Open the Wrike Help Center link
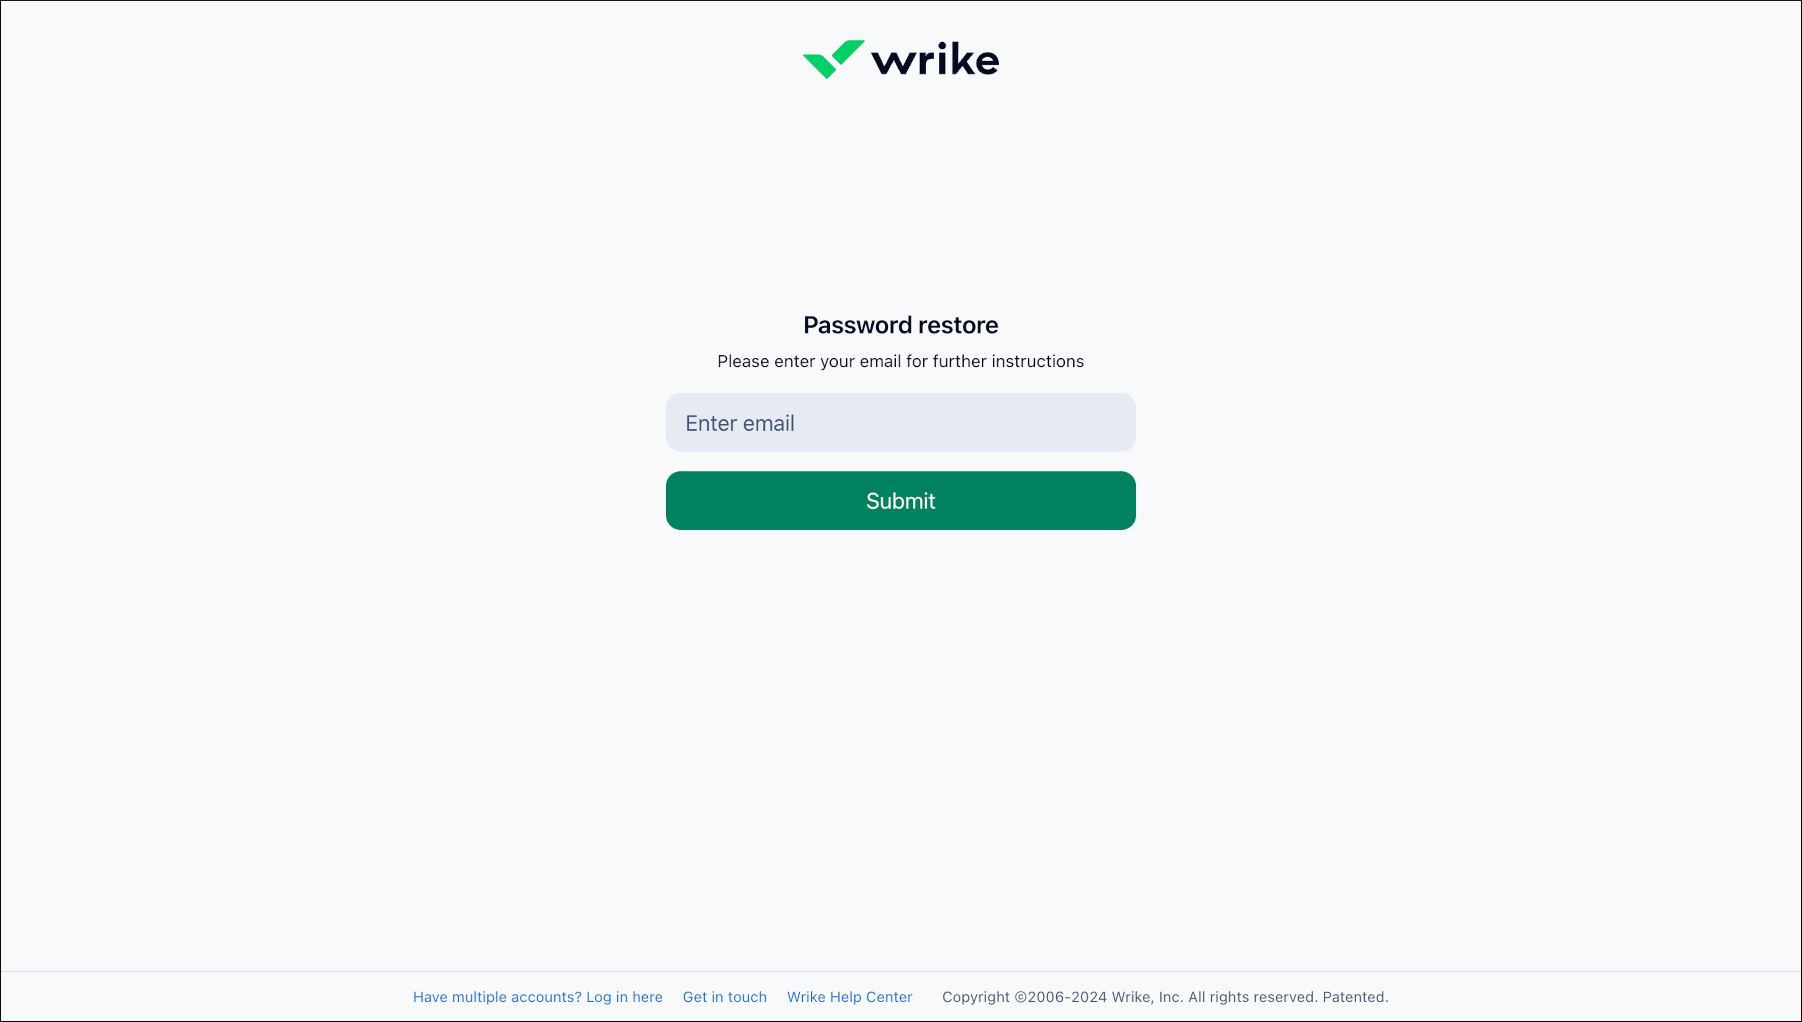 [850, 997]
